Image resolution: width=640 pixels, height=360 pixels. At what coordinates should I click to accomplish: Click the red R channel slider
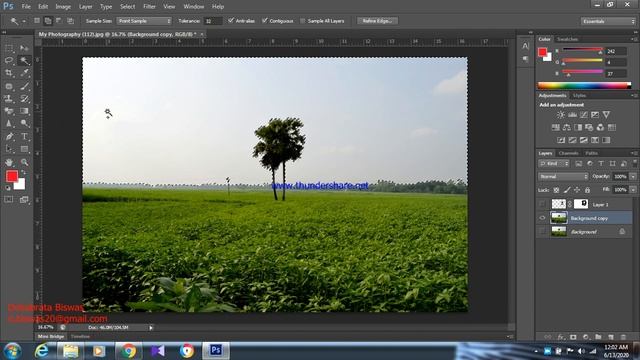582,50
